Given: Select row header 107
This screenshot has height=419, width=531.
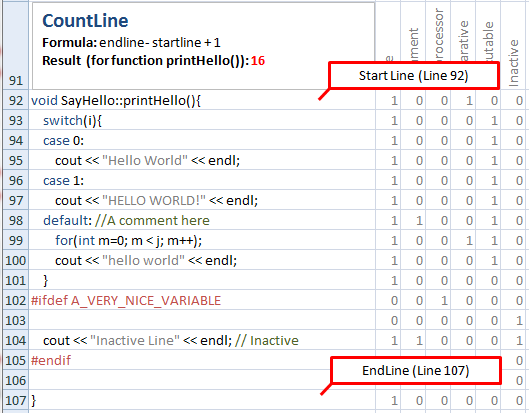Looking at the screenshot, I should (16, 401).
